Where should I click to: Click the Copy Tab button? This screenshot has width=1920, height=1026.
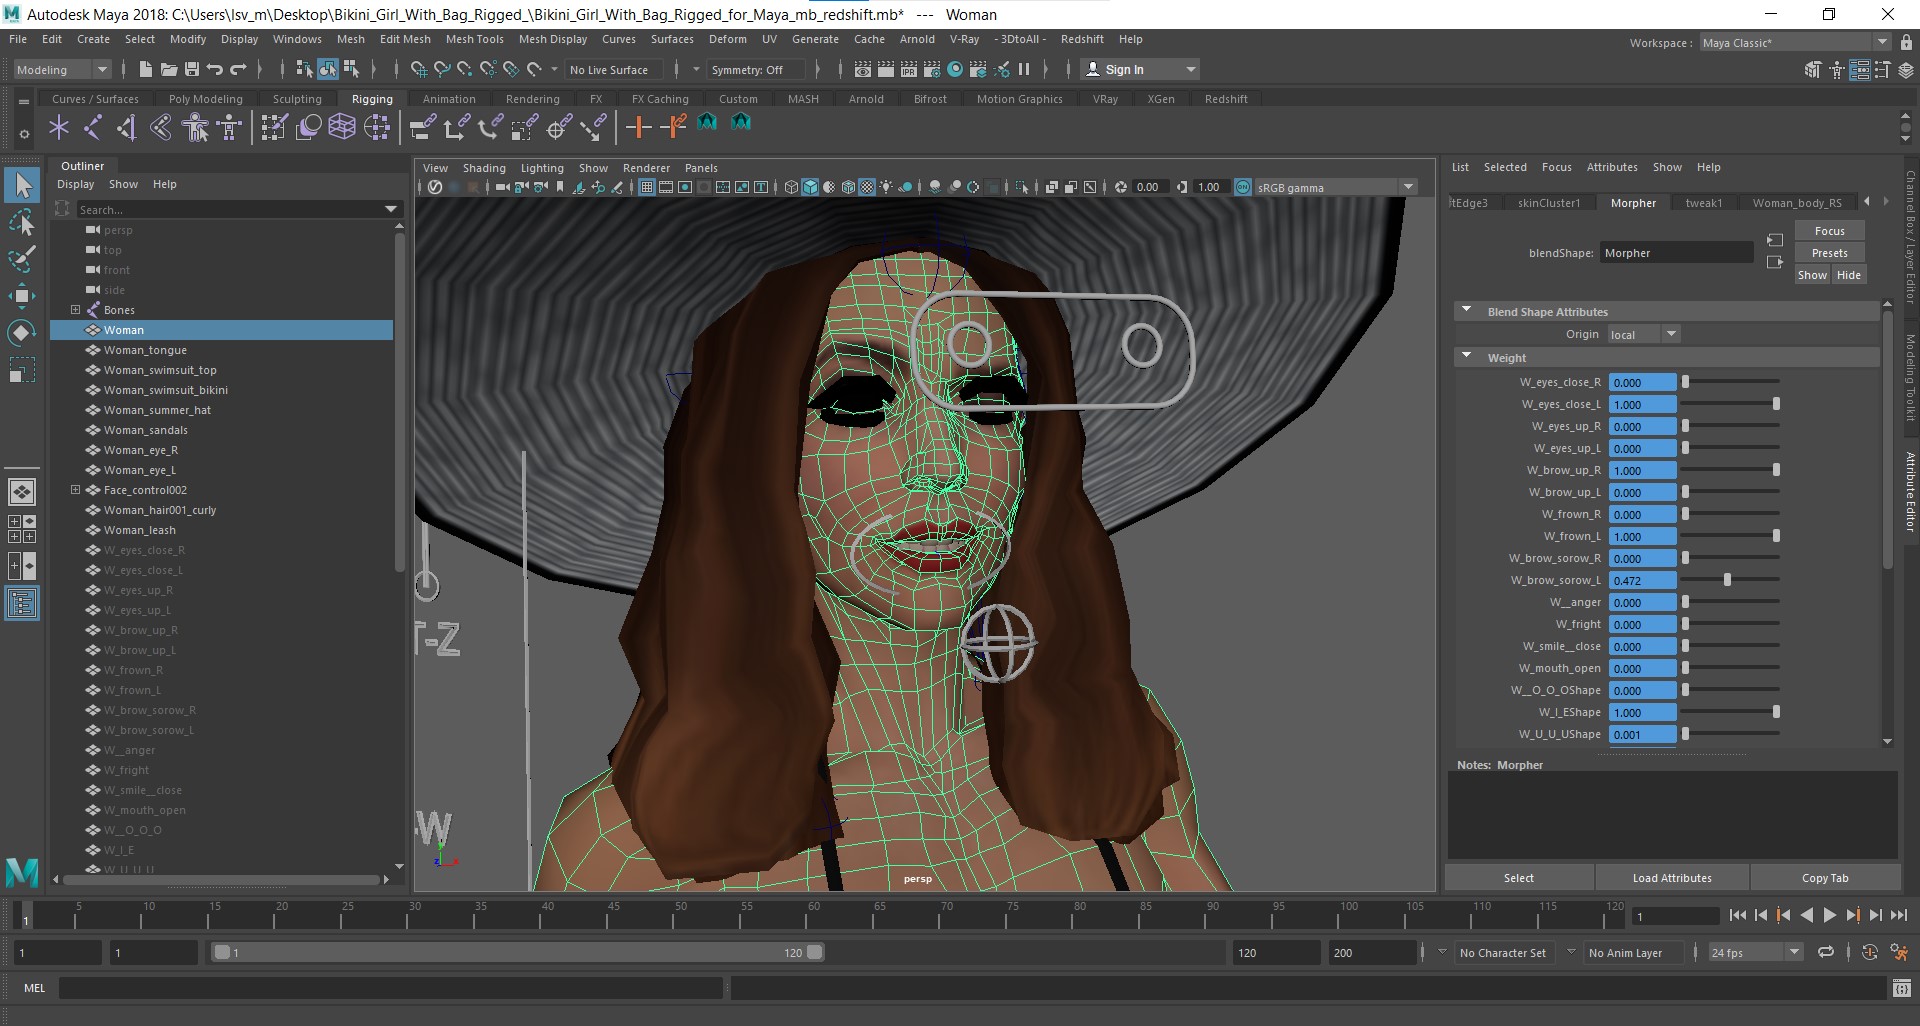point(1825,878)
